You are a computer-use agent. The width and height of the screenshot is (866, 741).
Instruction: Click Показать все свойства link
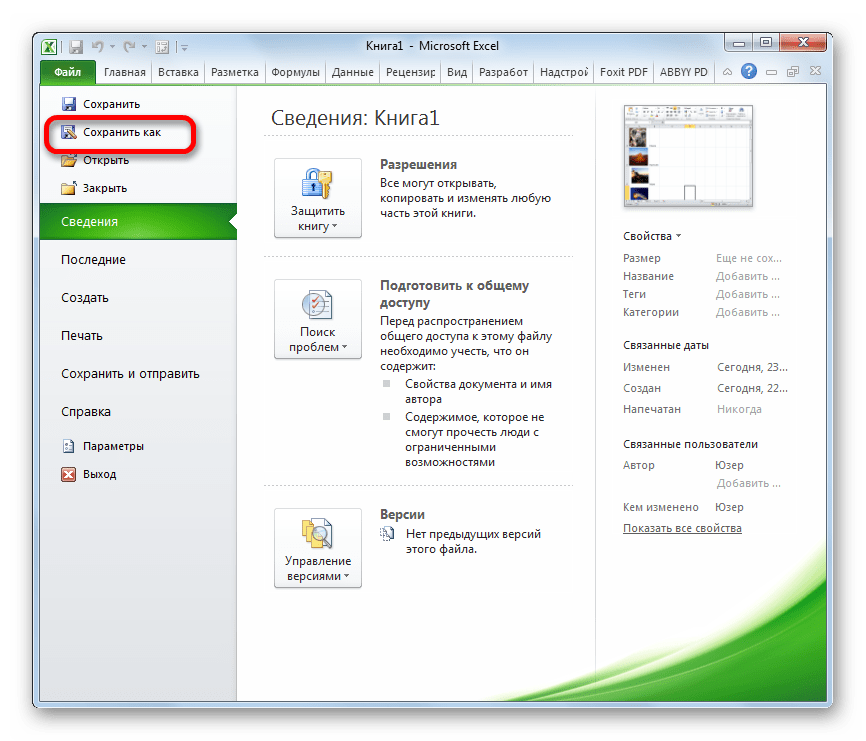pos(682,528)
